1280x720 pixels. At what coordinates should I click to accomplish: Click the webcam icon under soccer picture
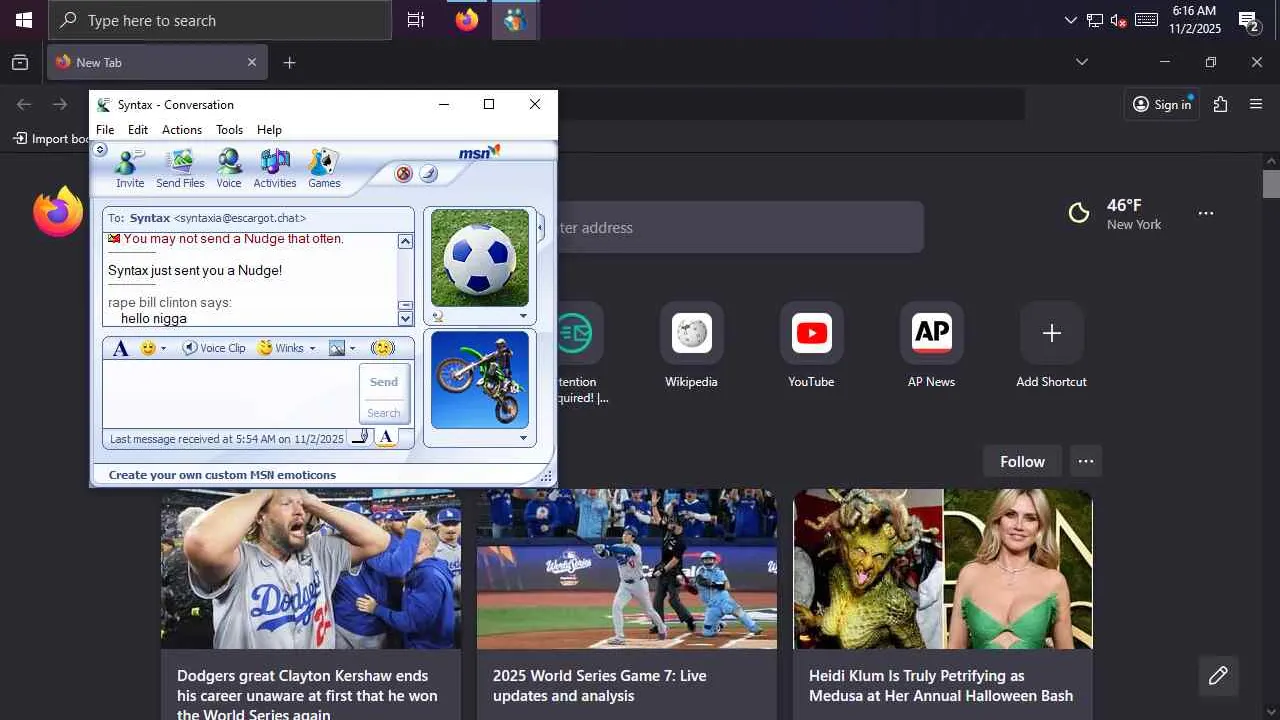437,316
